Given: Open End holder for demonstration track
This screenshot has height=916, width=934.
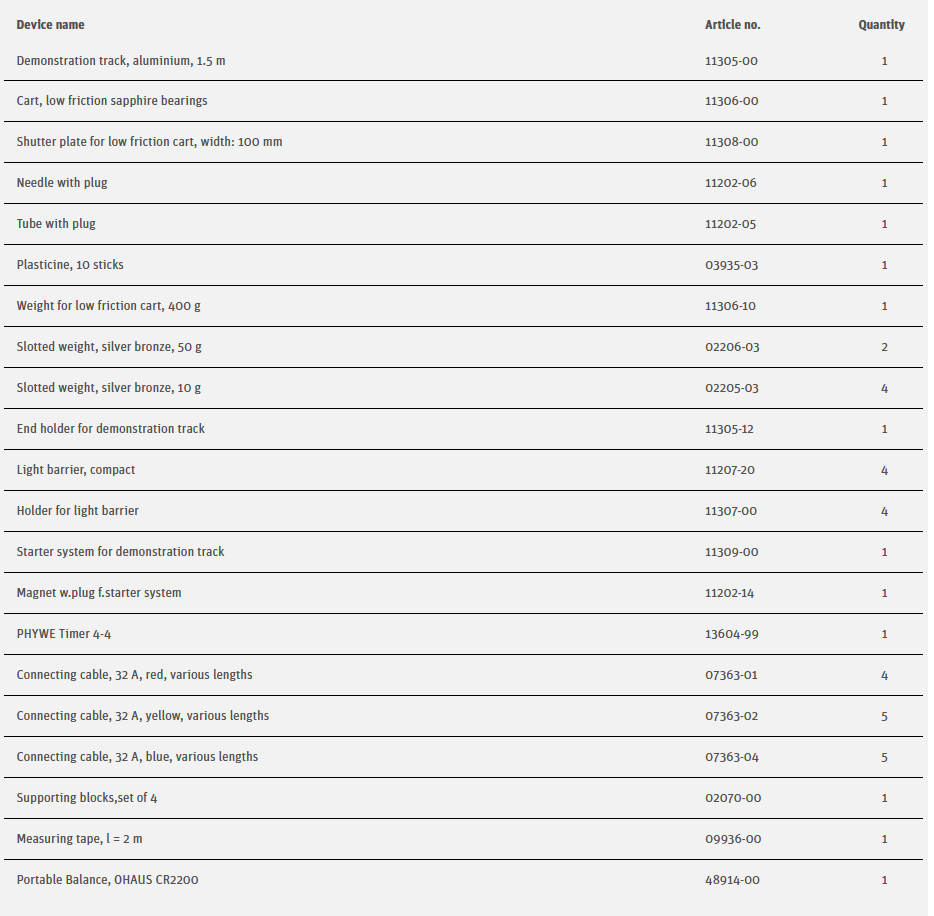Looking at the screenshot, I should 111,429.
